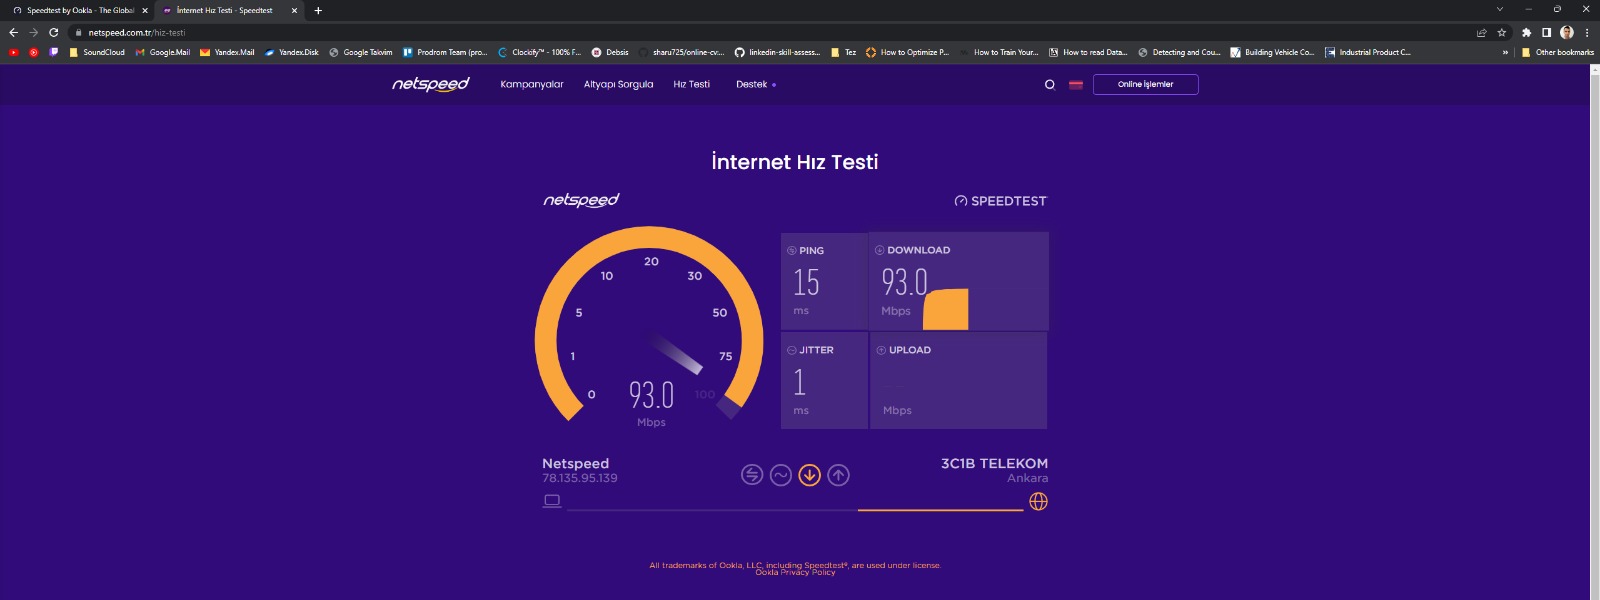Close the İnternet Hız Testi tab
This screenshot has width=1600, height=600.
294,10
